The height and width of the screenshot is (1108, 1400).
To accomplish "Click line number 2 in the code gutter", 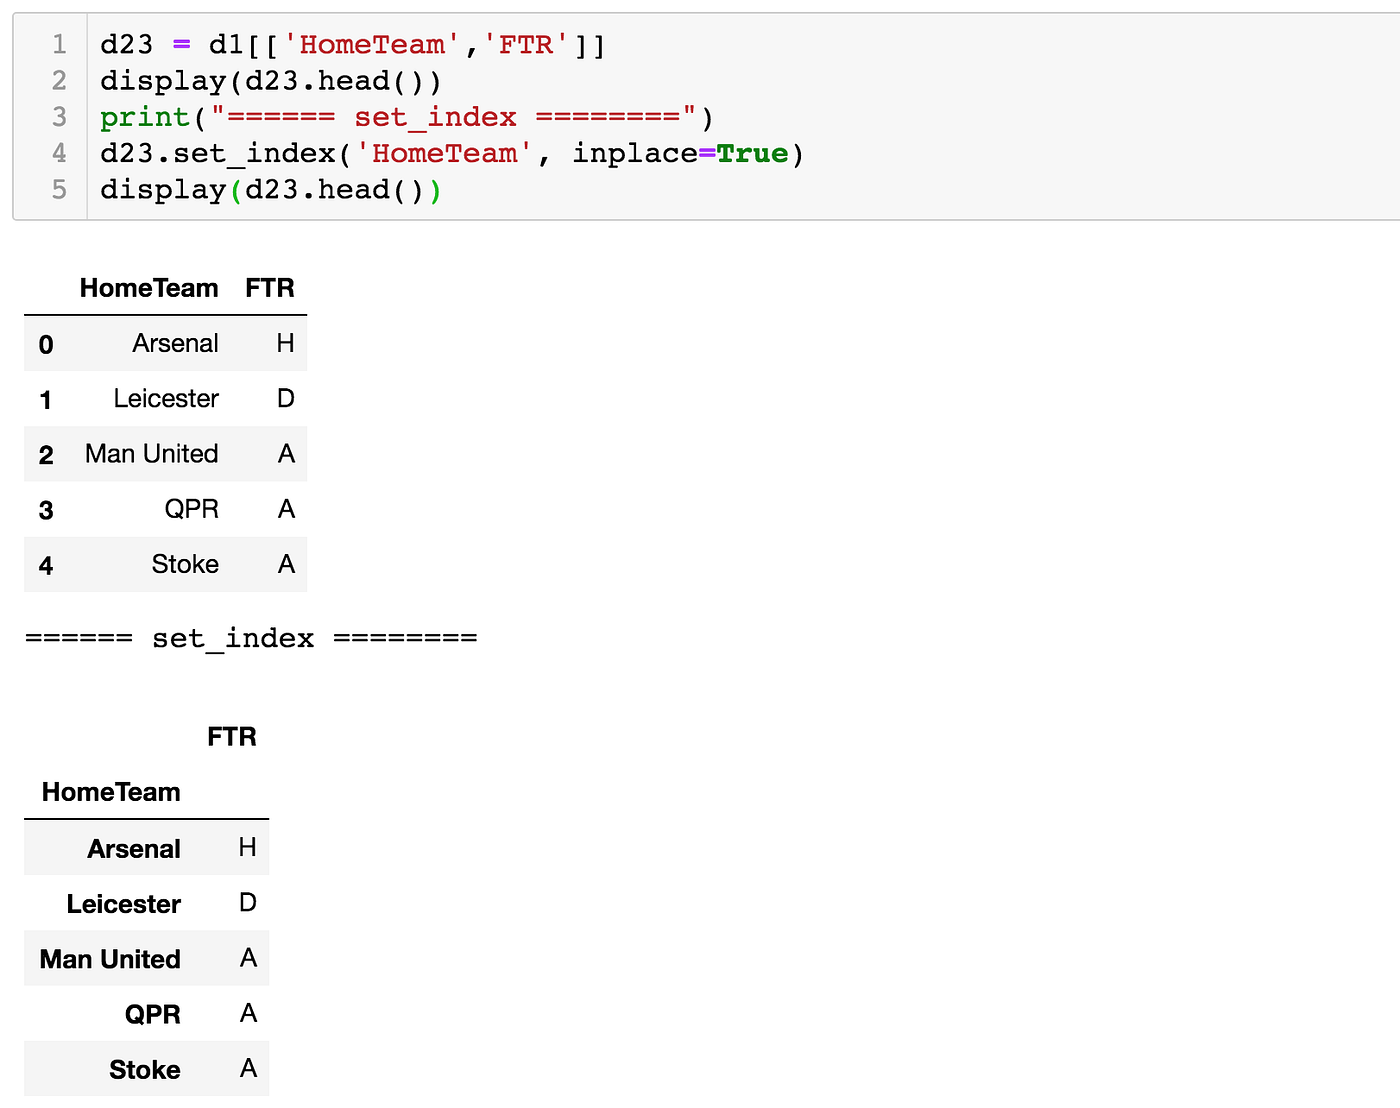I will (x=60, y=81).
